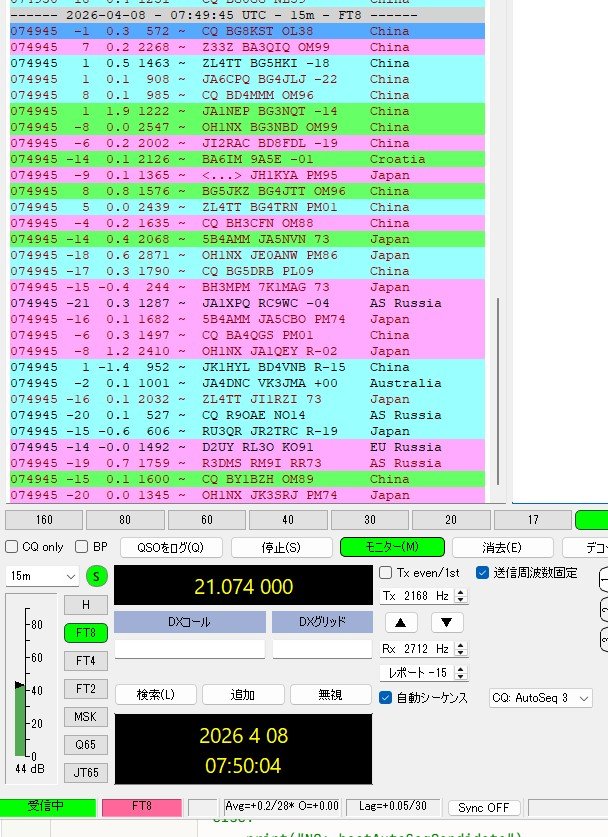The width and height of the screenshot is (608, 837).
Task: Select decode row R3DMS RM9I RR73
Action: click(247, 463)
